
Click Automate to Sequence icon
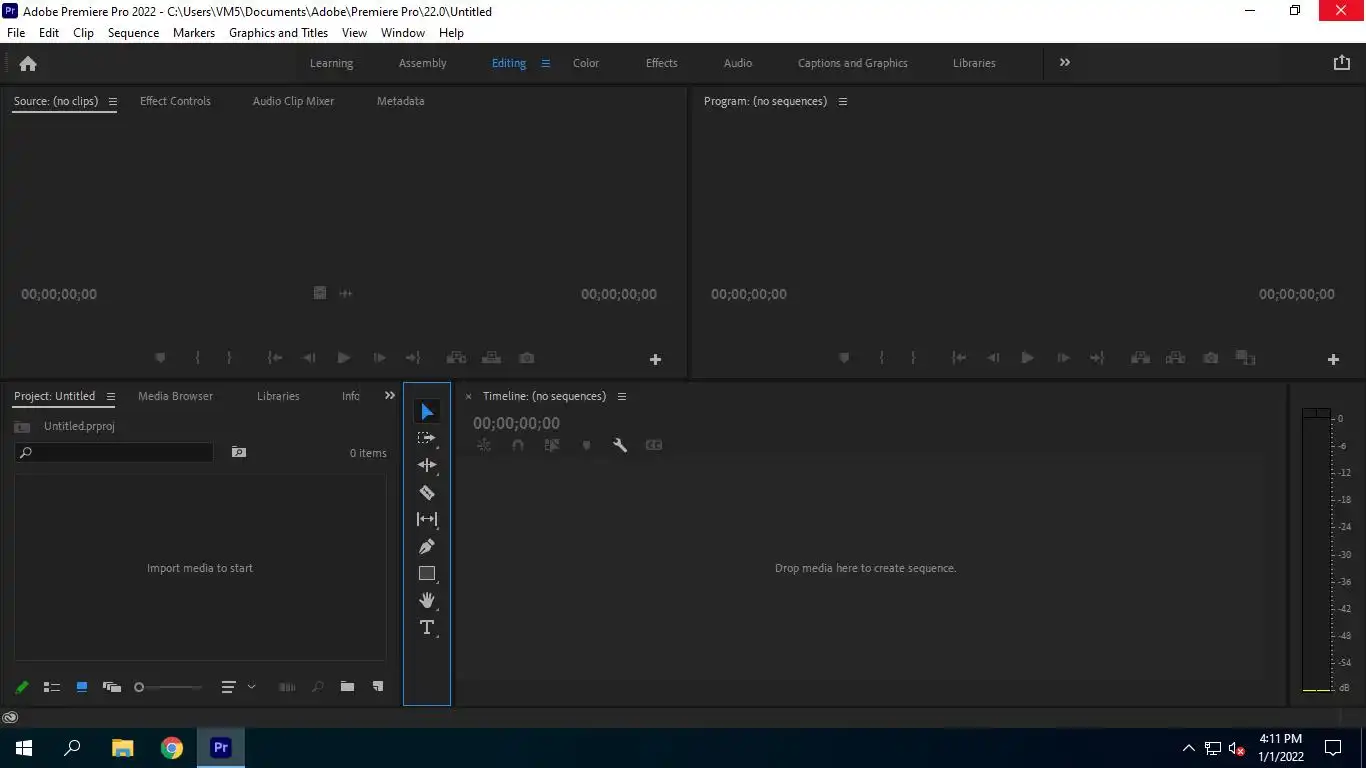tap(287, 687)
